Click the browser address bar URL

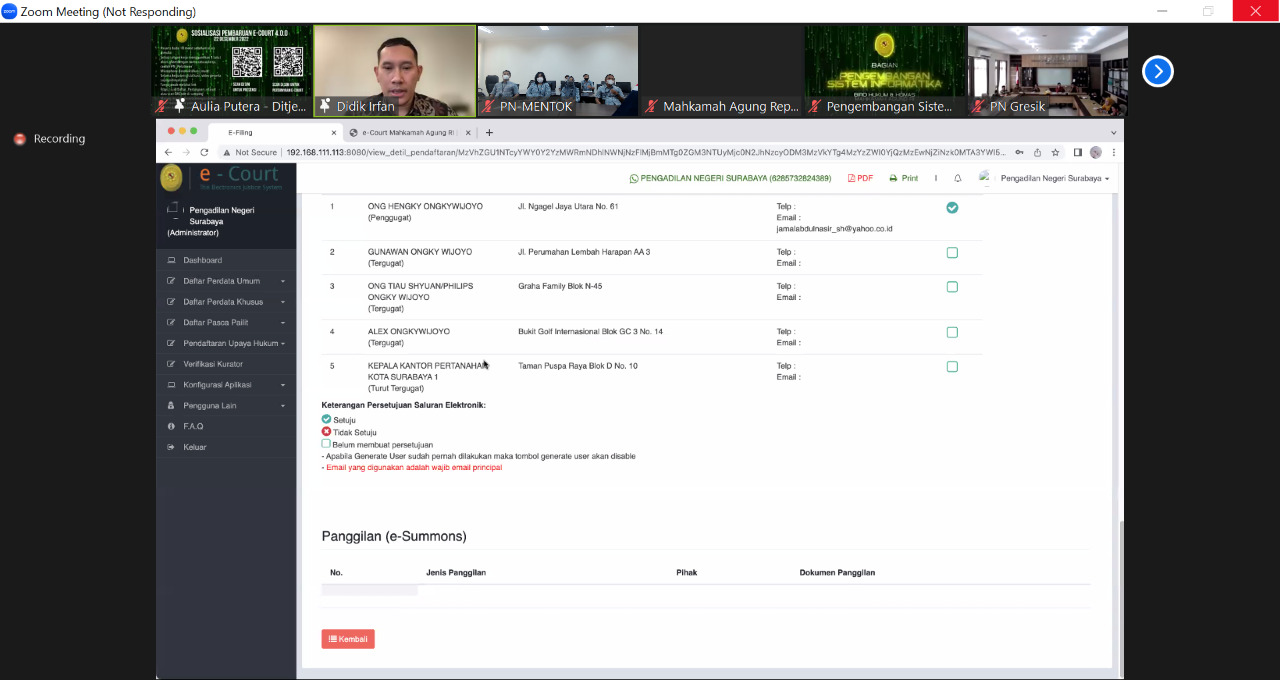[640, 152]
